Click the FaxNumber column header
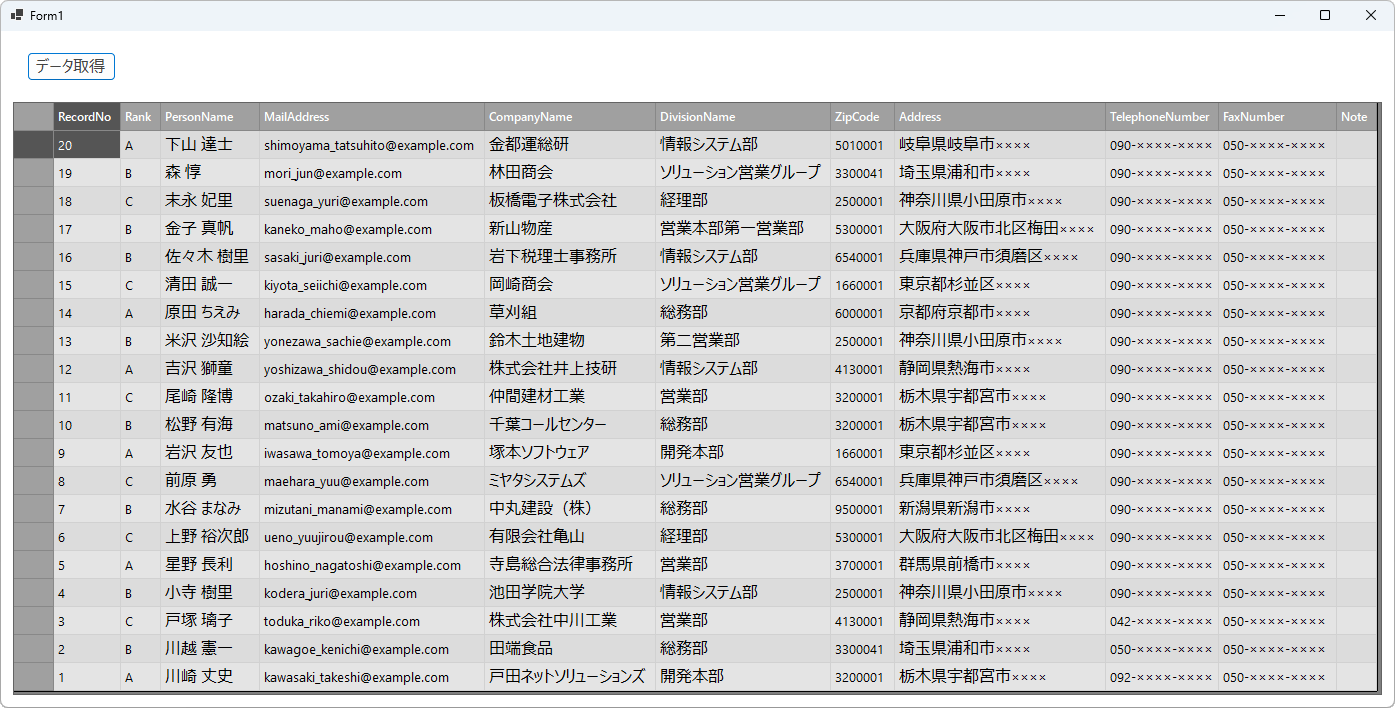Image resolution: width=1395 pixels, height=708 pixels. coord(1277,117)
